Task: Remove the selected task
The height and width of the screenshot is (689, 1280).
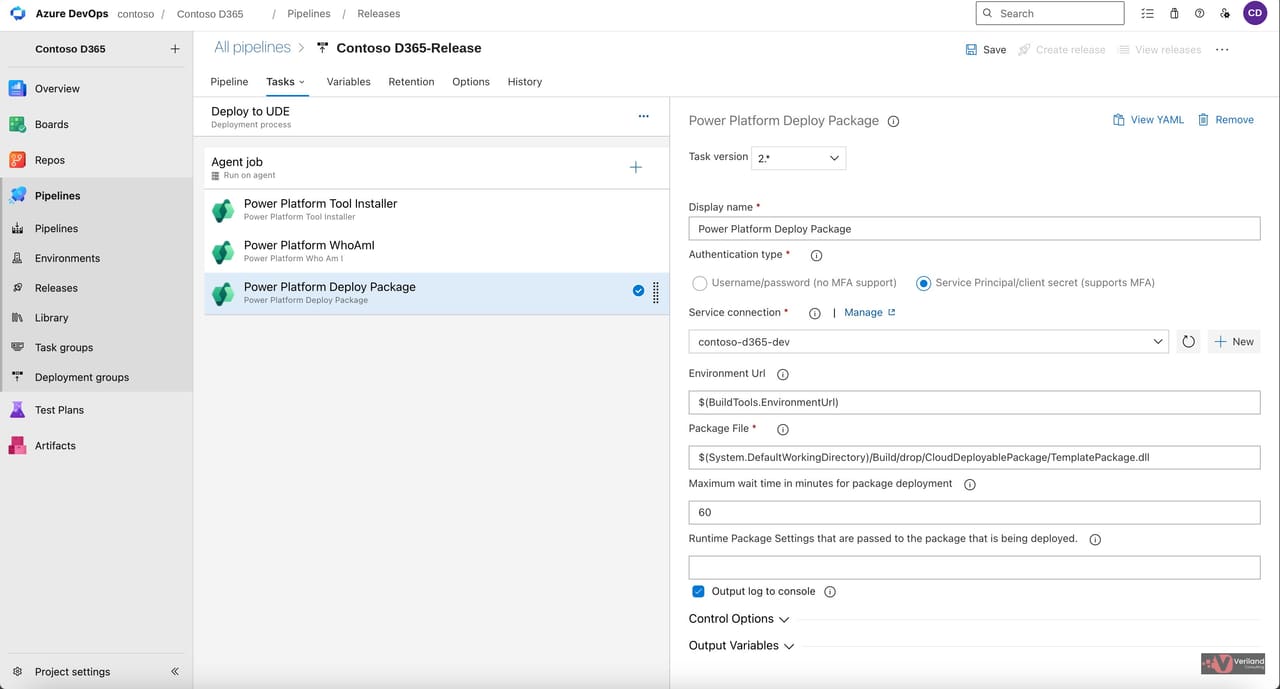Action: click(x=1225, y=120)
